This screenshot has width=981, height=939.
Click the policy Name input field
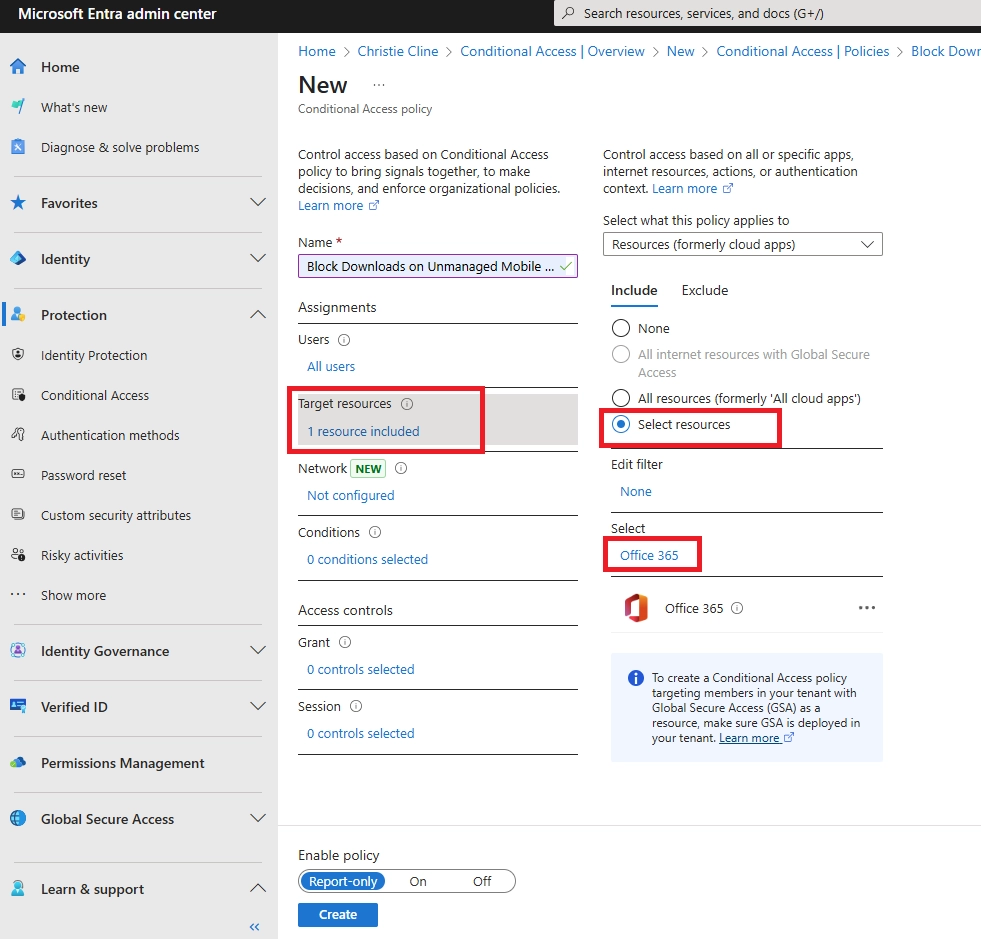(x=437, y=266)
